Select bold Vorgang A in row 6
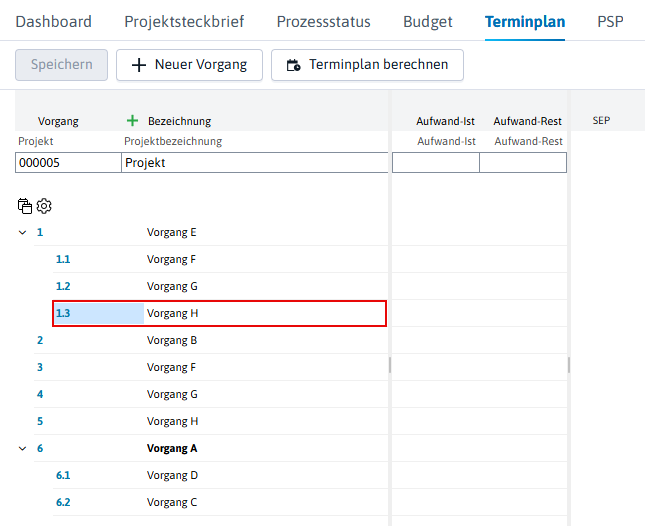 (x=172, y=449)
